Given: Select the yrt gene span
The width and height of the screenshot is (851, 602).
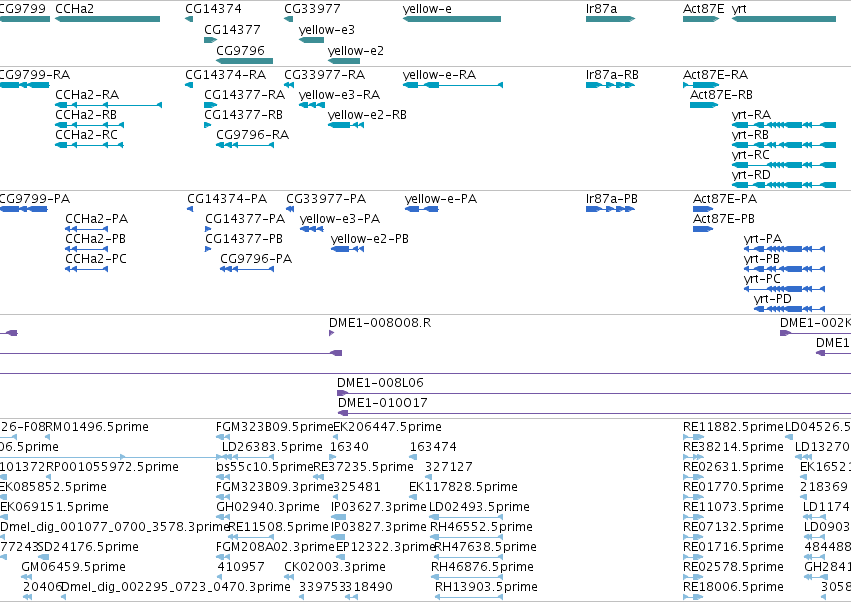Looking at the screenshot, I should pyautogui.click(x=784, y=19).
